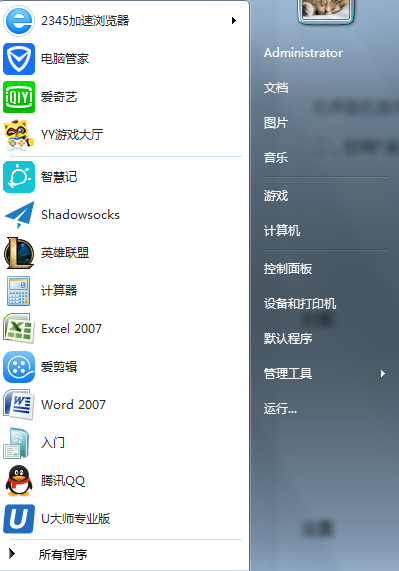Click the 2345加速浏览器 label text
The width and height of the screenshot is (399, 571).
point(85,21)
